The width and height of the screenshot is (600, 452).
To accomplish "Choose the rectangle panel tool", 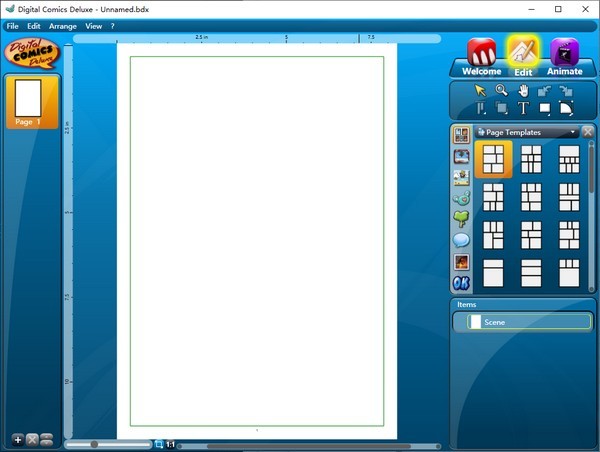I will 545,109.
